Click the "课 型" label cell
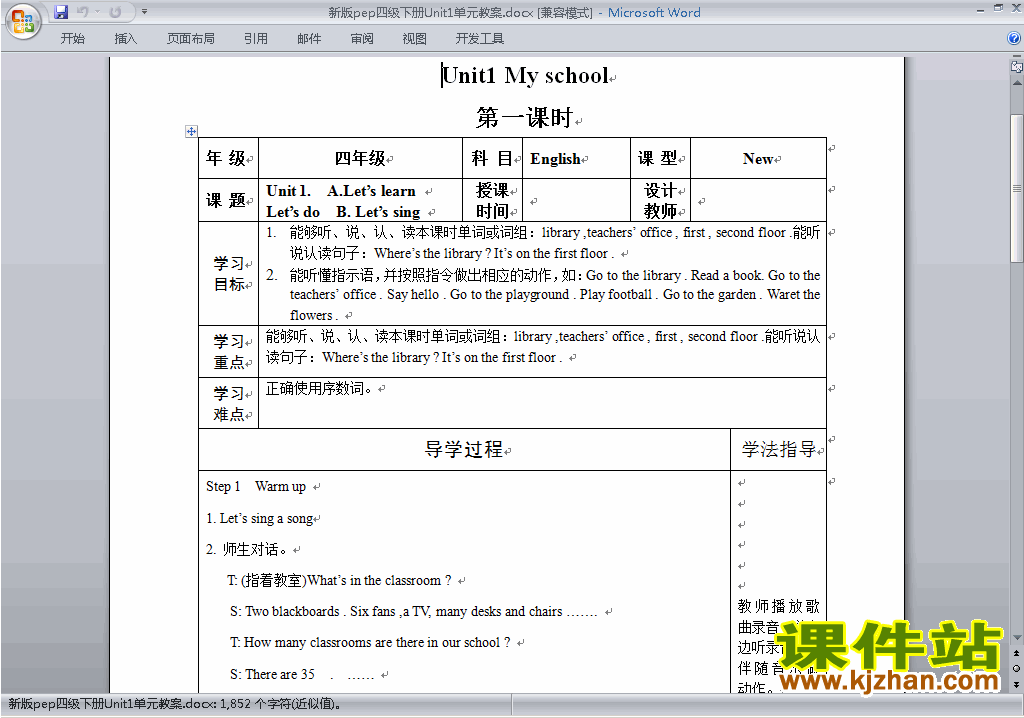 [658, 158]
